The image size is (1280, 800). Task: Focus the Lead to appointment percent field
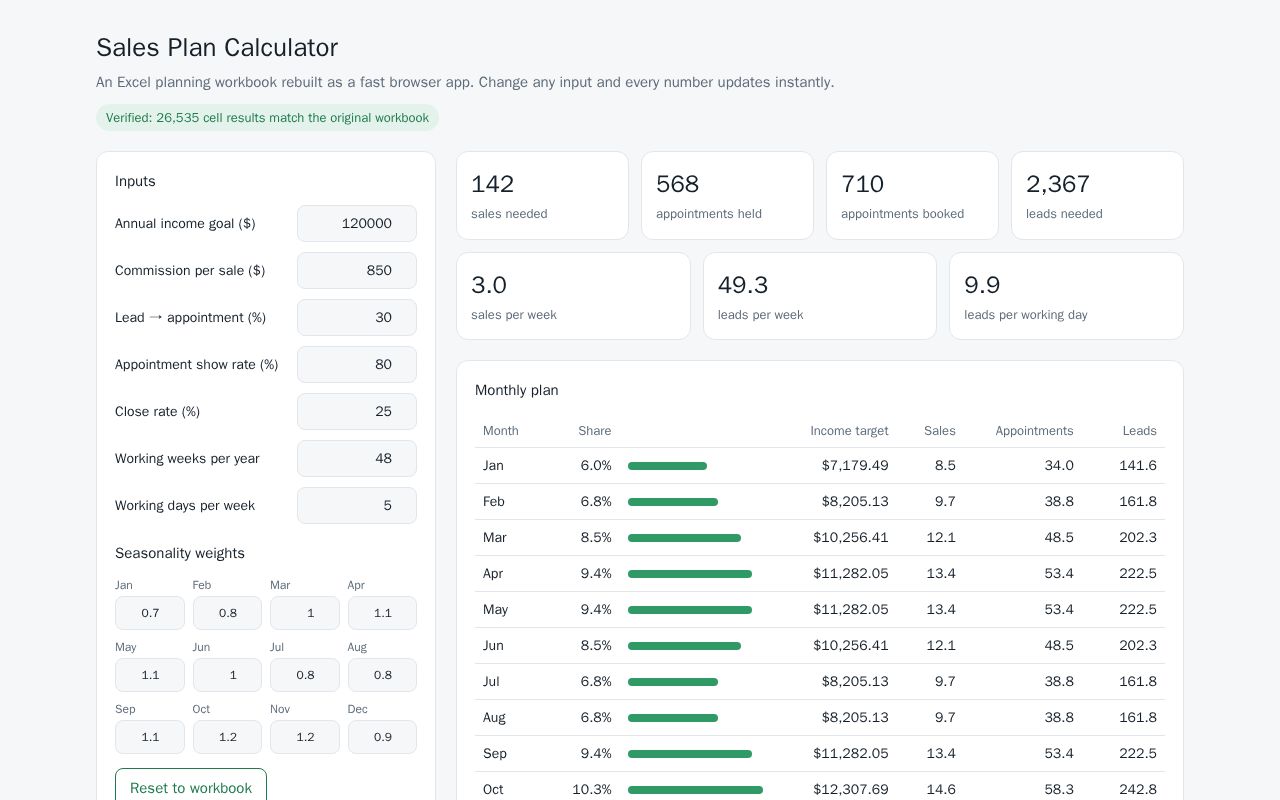pyautogui.click(x=357, y=317)
